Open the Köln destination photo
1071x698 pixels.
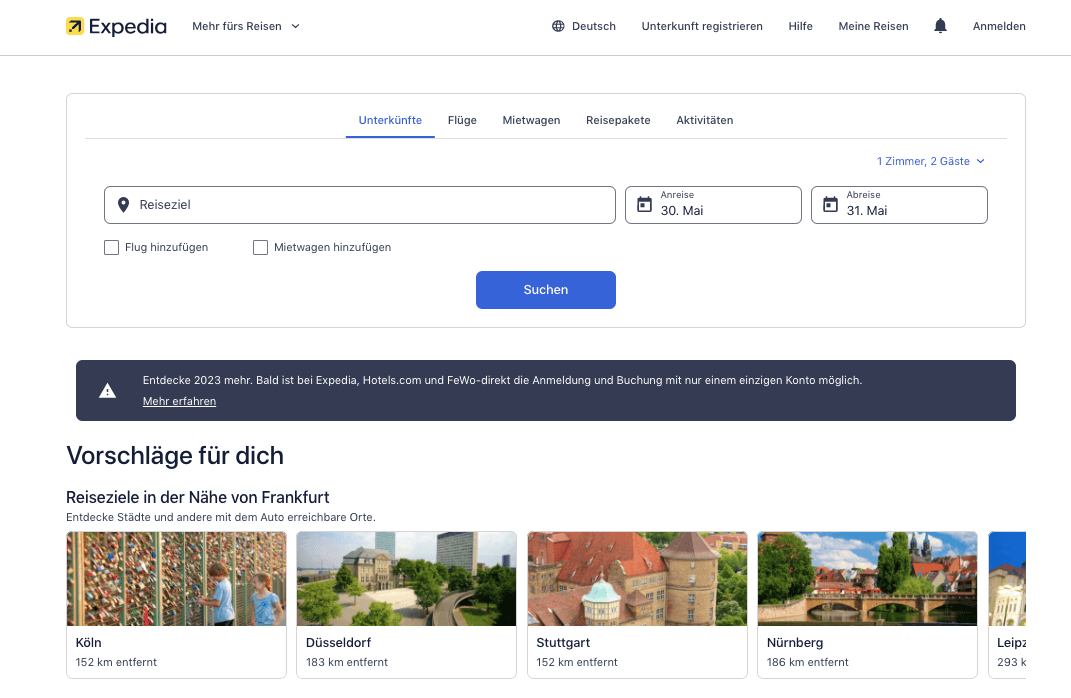point(176,578)
